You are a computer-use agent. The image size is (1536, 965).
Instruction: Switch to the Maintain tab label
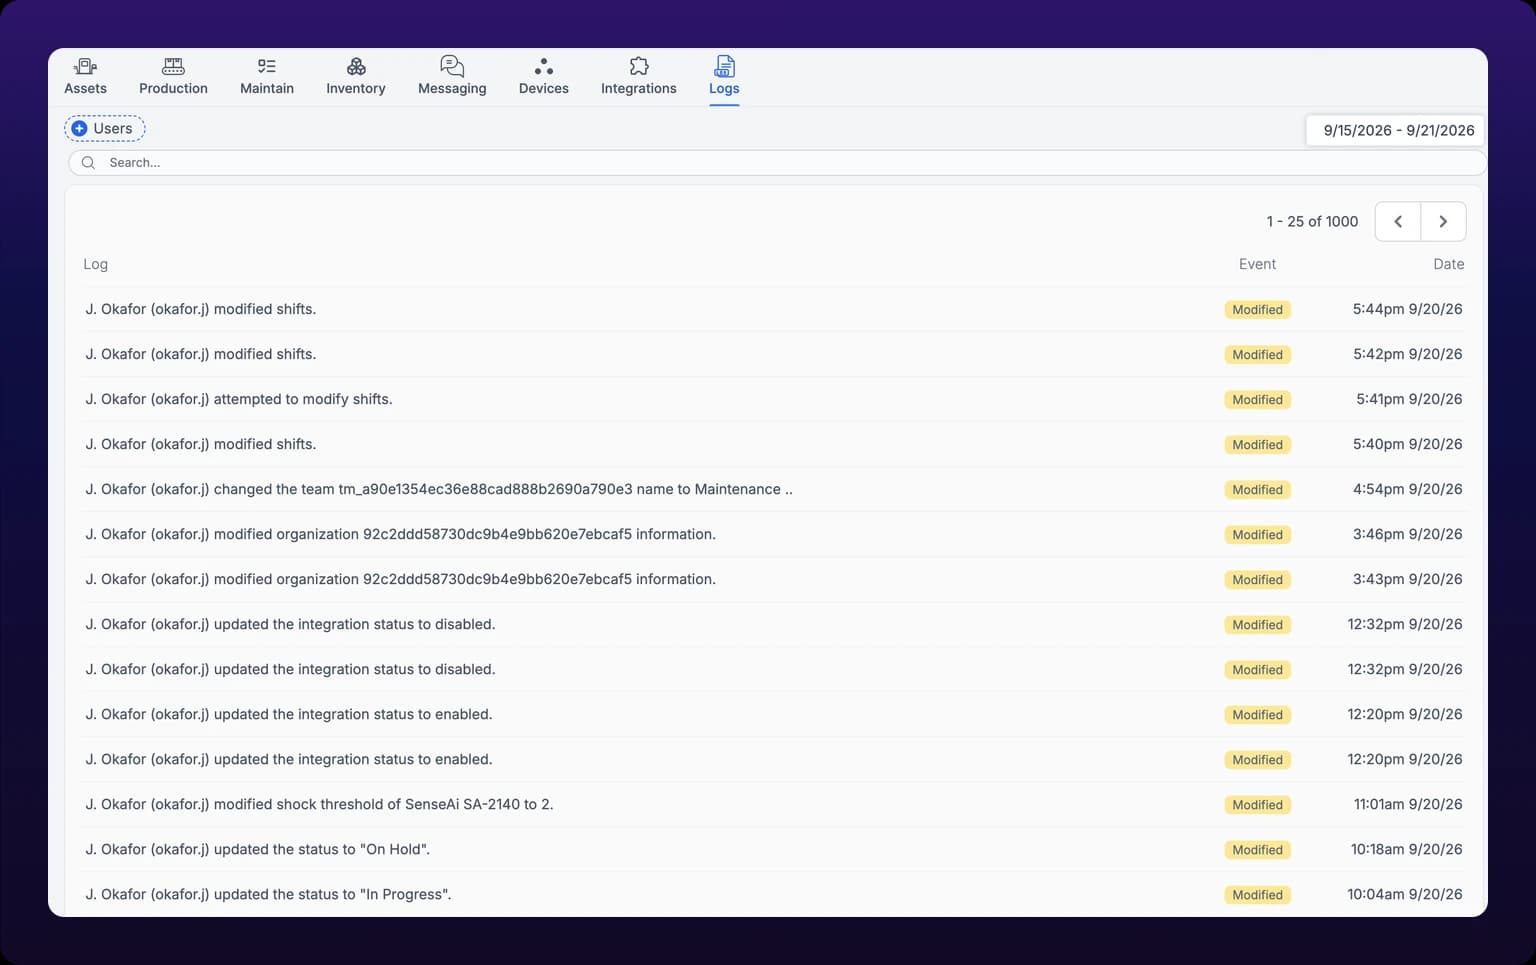pyautogui.click(x=267, y=88)
